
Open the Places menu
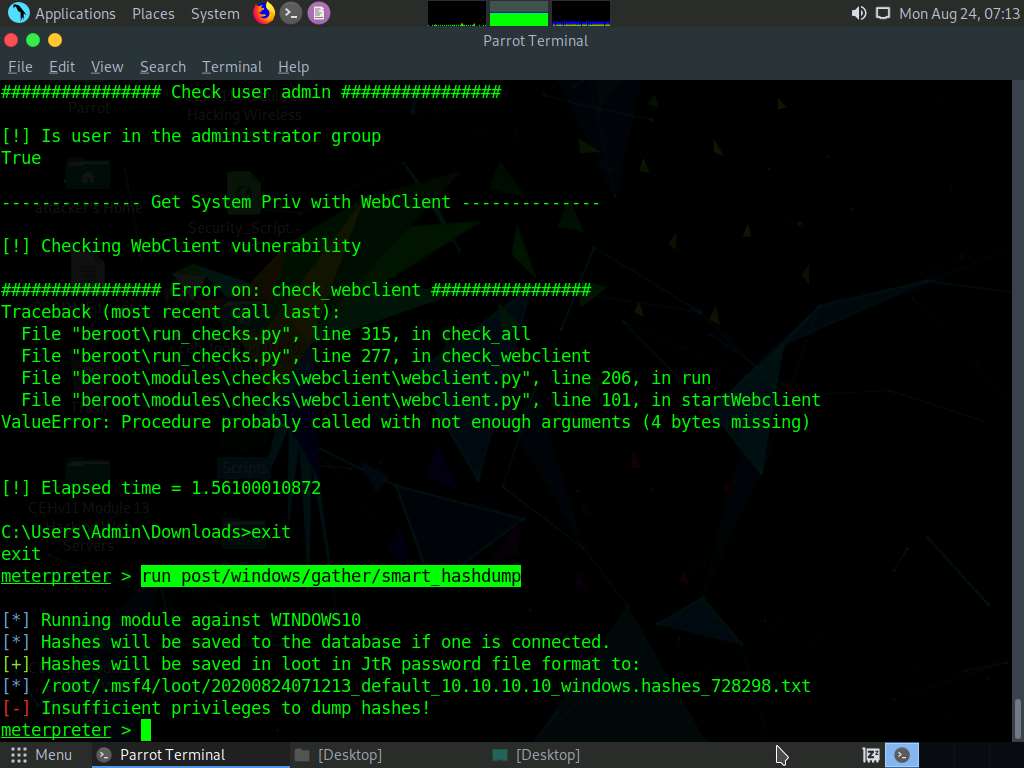pos(153,14)
